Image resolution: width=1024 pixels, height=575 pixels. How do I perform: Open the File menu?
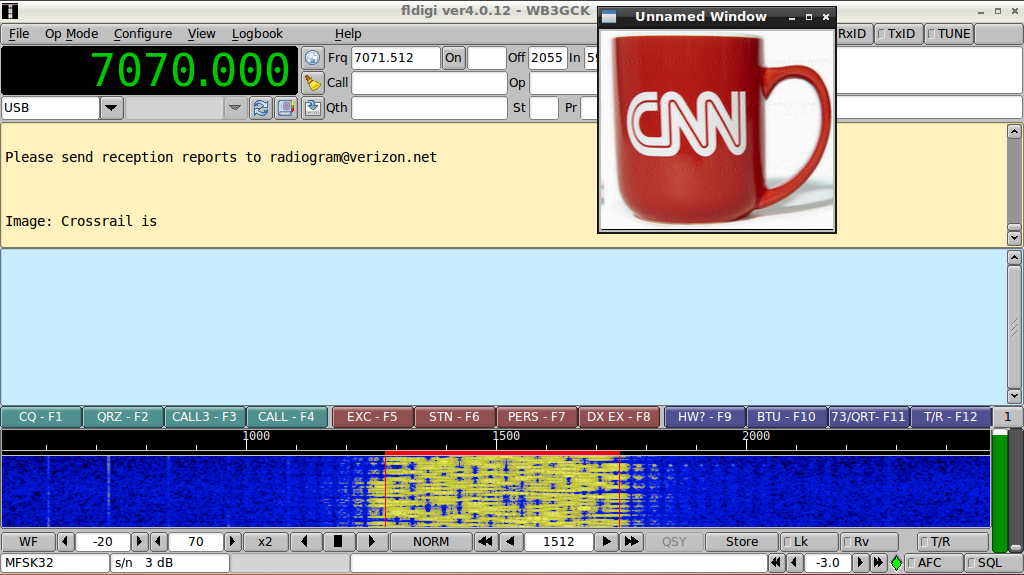(19, 34)
